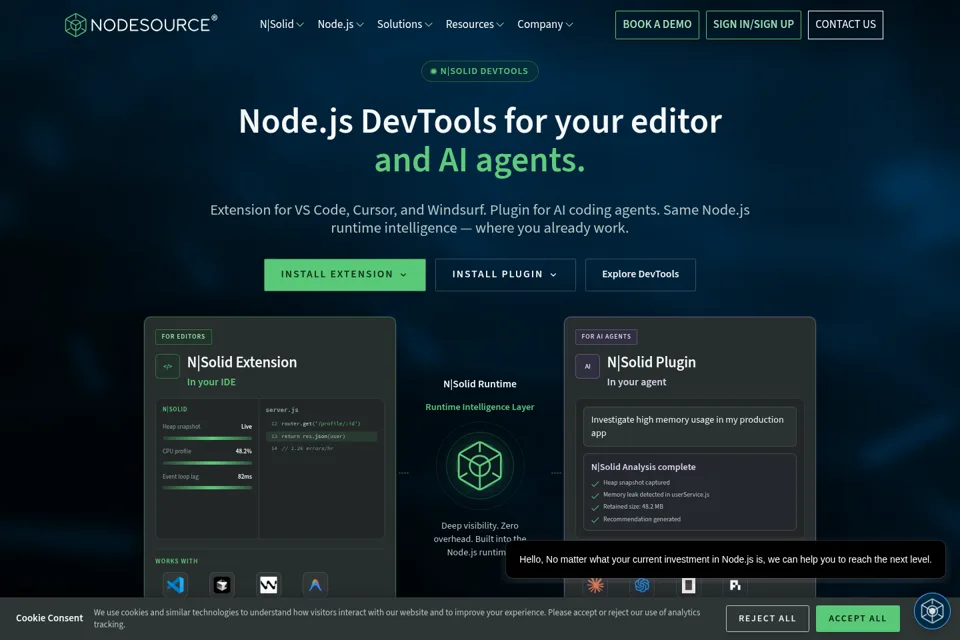The image size is (960, 640).
Task: Click the 'In your IDE' subtitle
Action: click(x=211, y=382)
